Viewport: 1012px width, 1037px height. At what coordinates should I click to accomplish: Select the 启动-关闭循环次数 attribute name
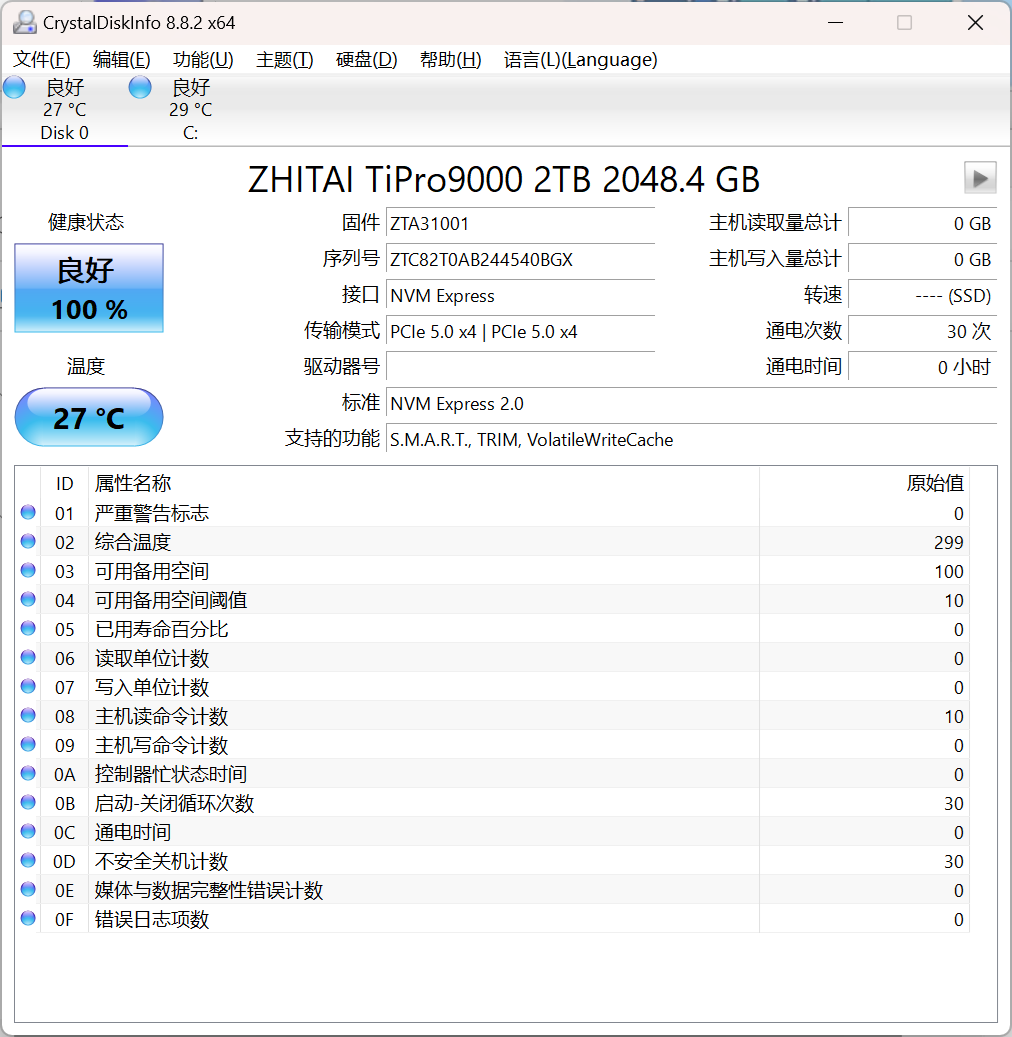(x=174, y=804)
